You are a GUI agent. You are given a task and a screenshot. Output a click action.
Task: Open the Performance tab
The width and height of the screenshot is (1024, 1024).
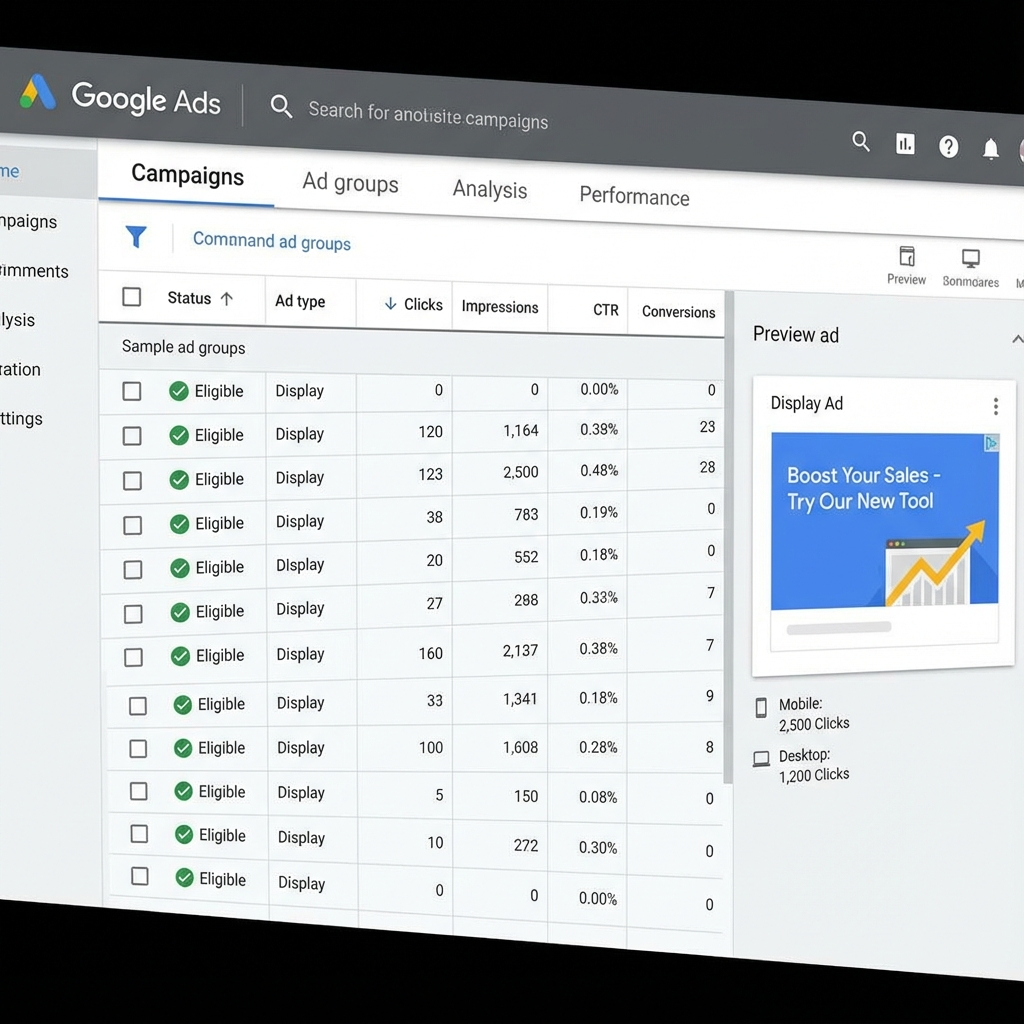633,197
